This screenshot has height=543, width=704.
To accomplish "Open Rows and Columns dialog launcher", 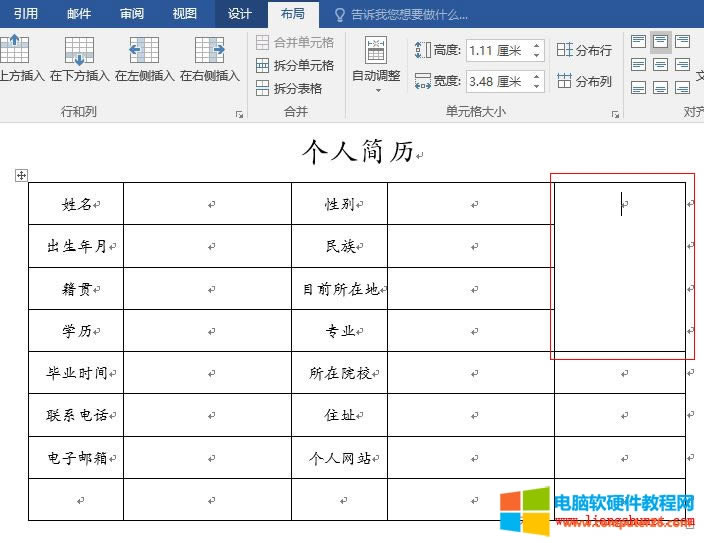I will coord(239,115).
